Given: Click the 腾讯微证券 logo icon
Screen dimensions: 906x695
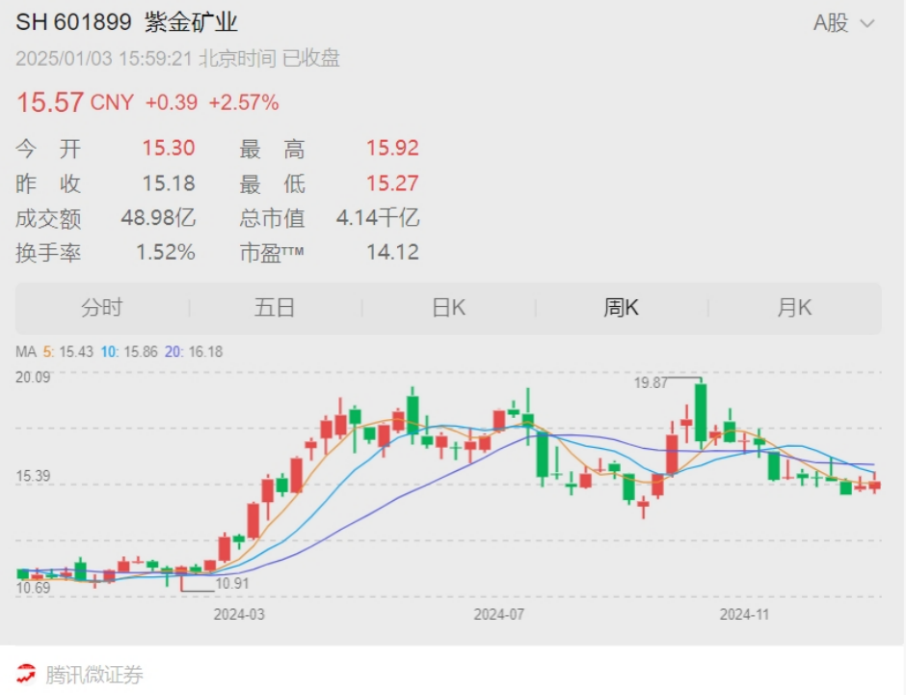Looking at the screenshot, I should pos(27,675).
